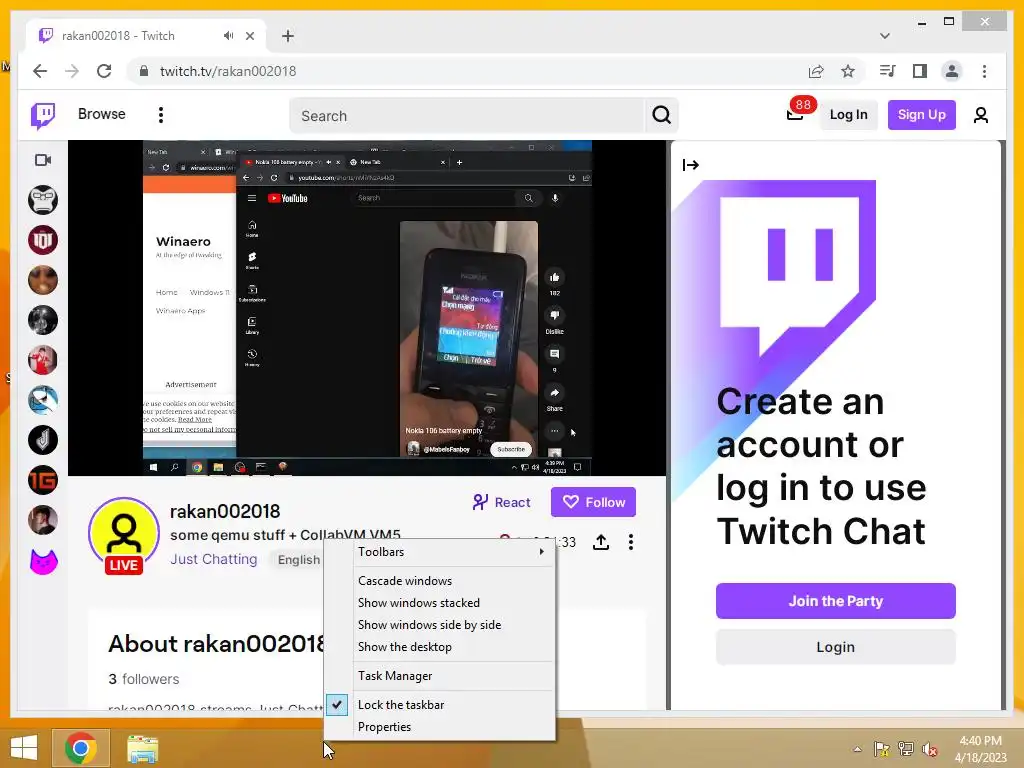This screenshot has width=1024, height=768.
Task: Open the Chrome profile avatar
Action: point(952,71)
